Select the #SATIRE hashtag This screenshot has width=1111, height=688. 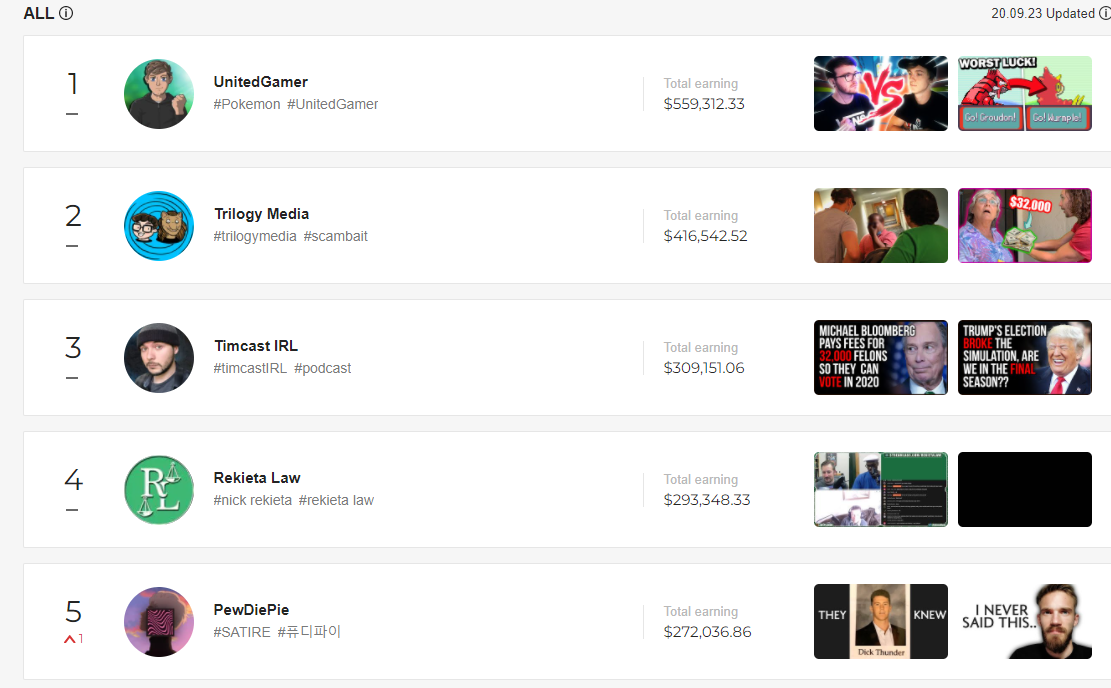pos(242,632)
